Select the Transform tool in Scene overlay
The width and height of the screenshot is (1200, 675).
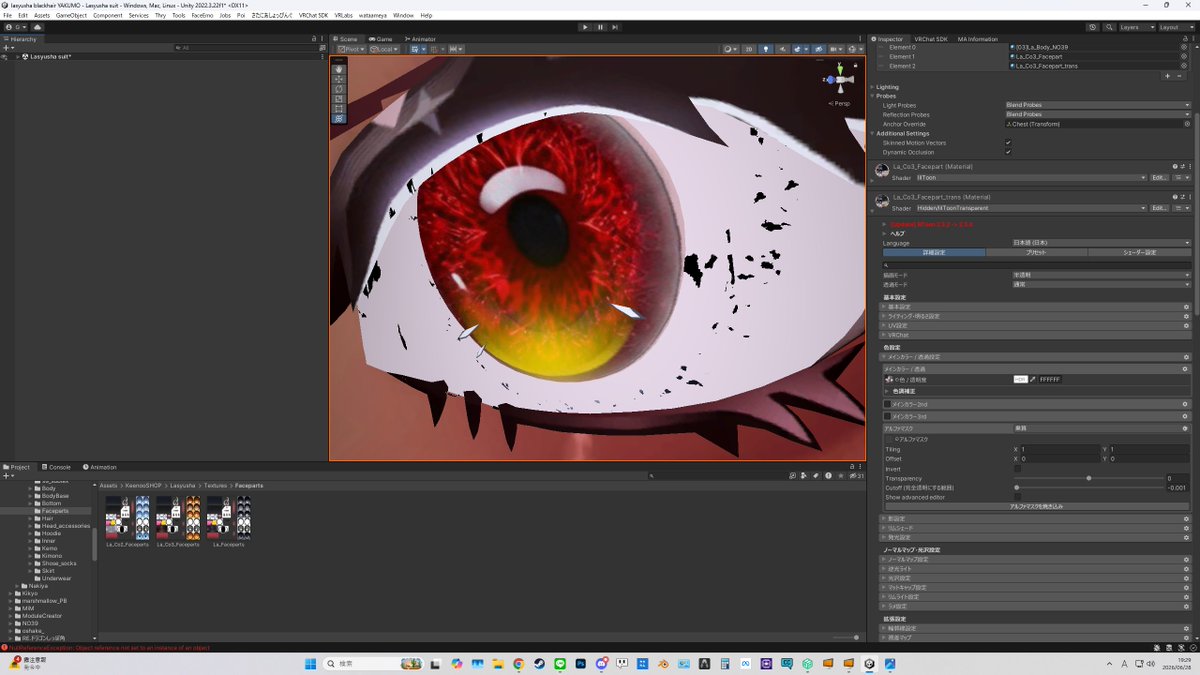point(339,118)
